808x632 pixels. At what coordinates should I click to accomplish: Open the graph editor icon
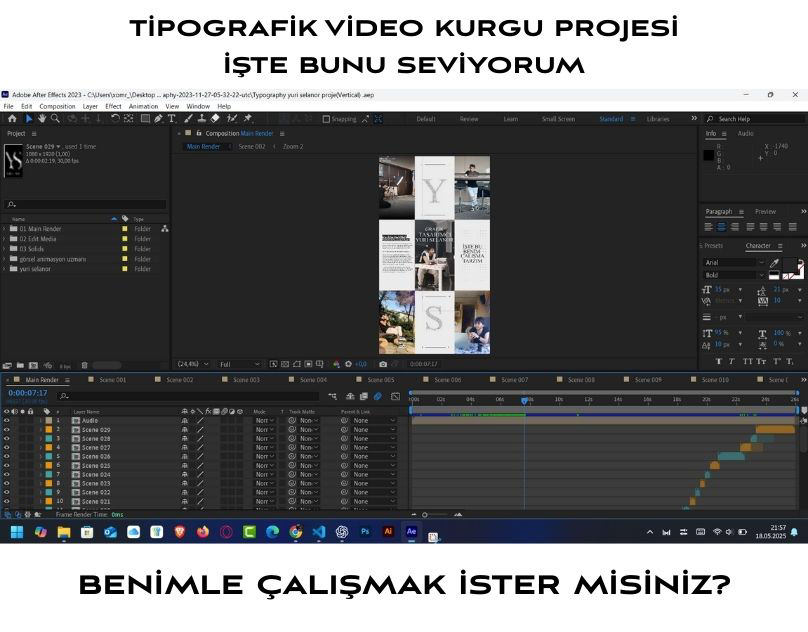(395, 396)
